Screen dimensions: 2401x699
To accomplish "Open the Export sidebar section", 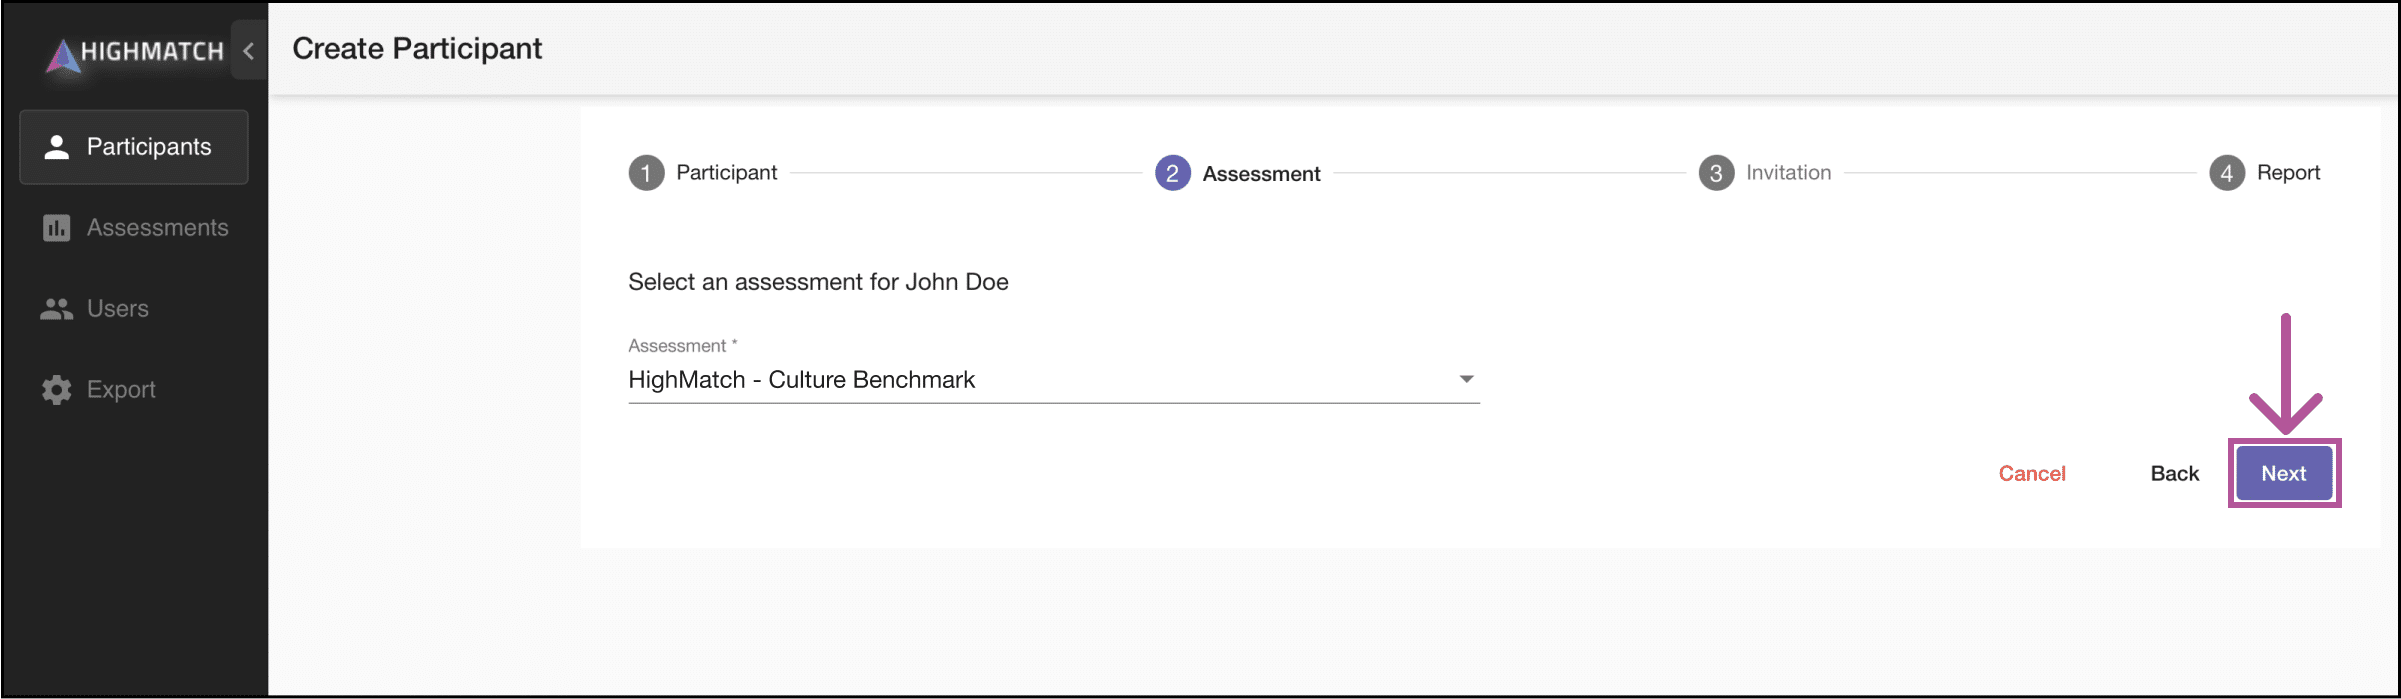I will (x=134, y=390).
